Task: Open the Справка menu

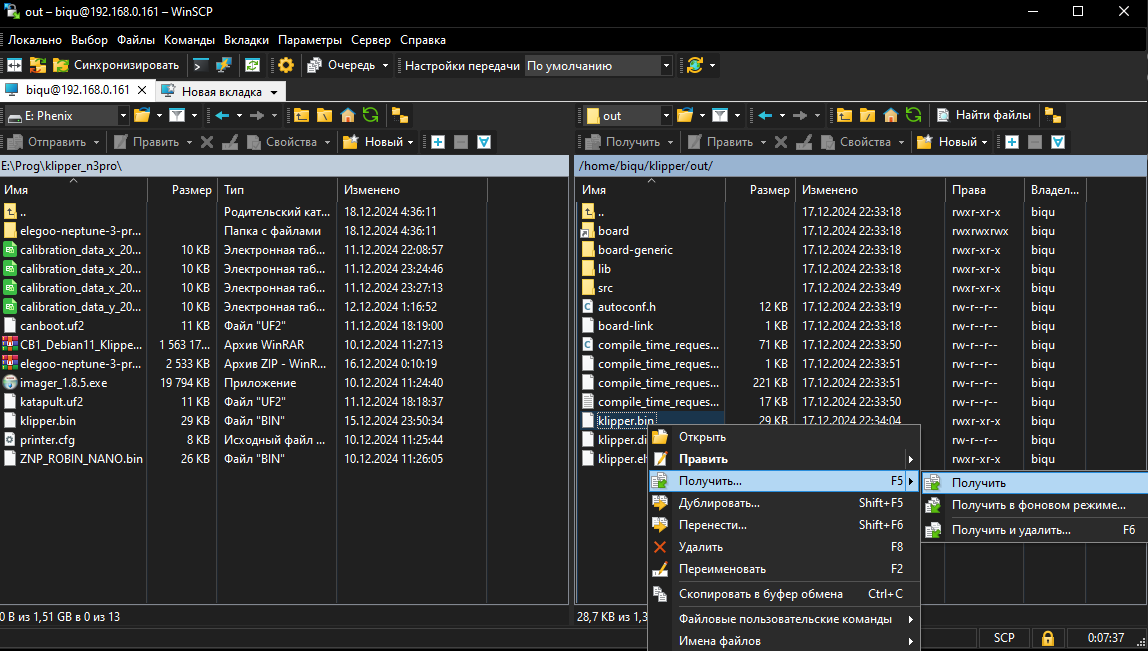Action: pos(423,40)
